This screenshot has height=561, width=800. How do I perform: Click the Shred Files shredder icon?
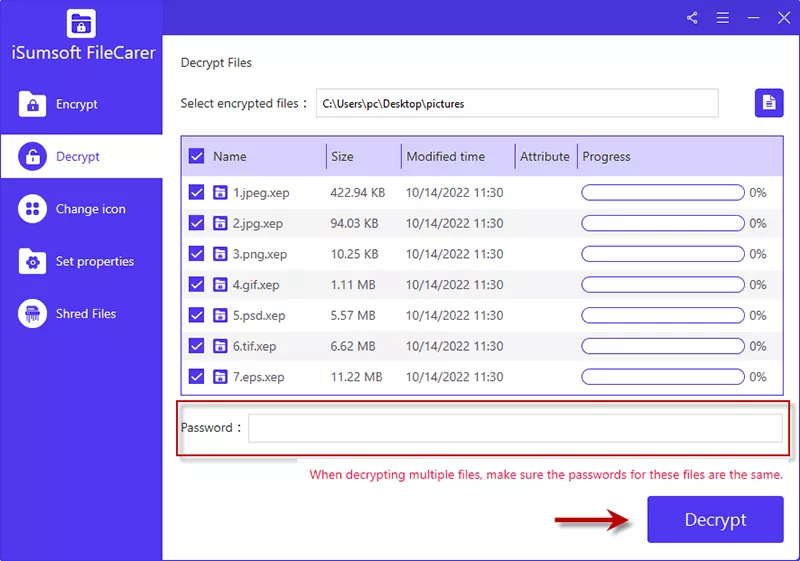(32, 314)
